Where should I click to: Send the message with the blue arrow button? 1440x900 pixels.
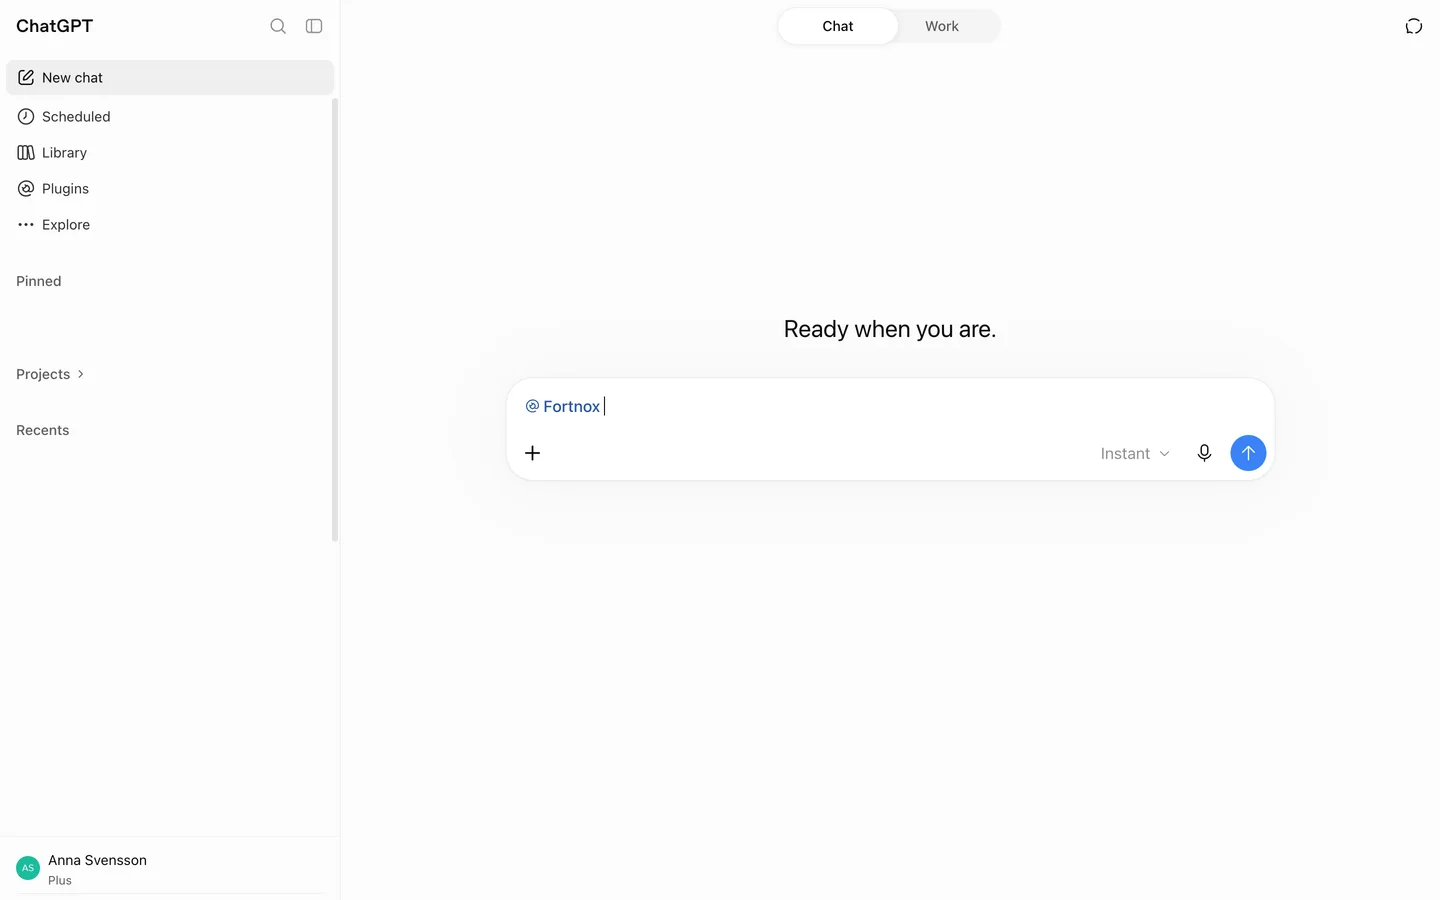(x=1248, y=453)
